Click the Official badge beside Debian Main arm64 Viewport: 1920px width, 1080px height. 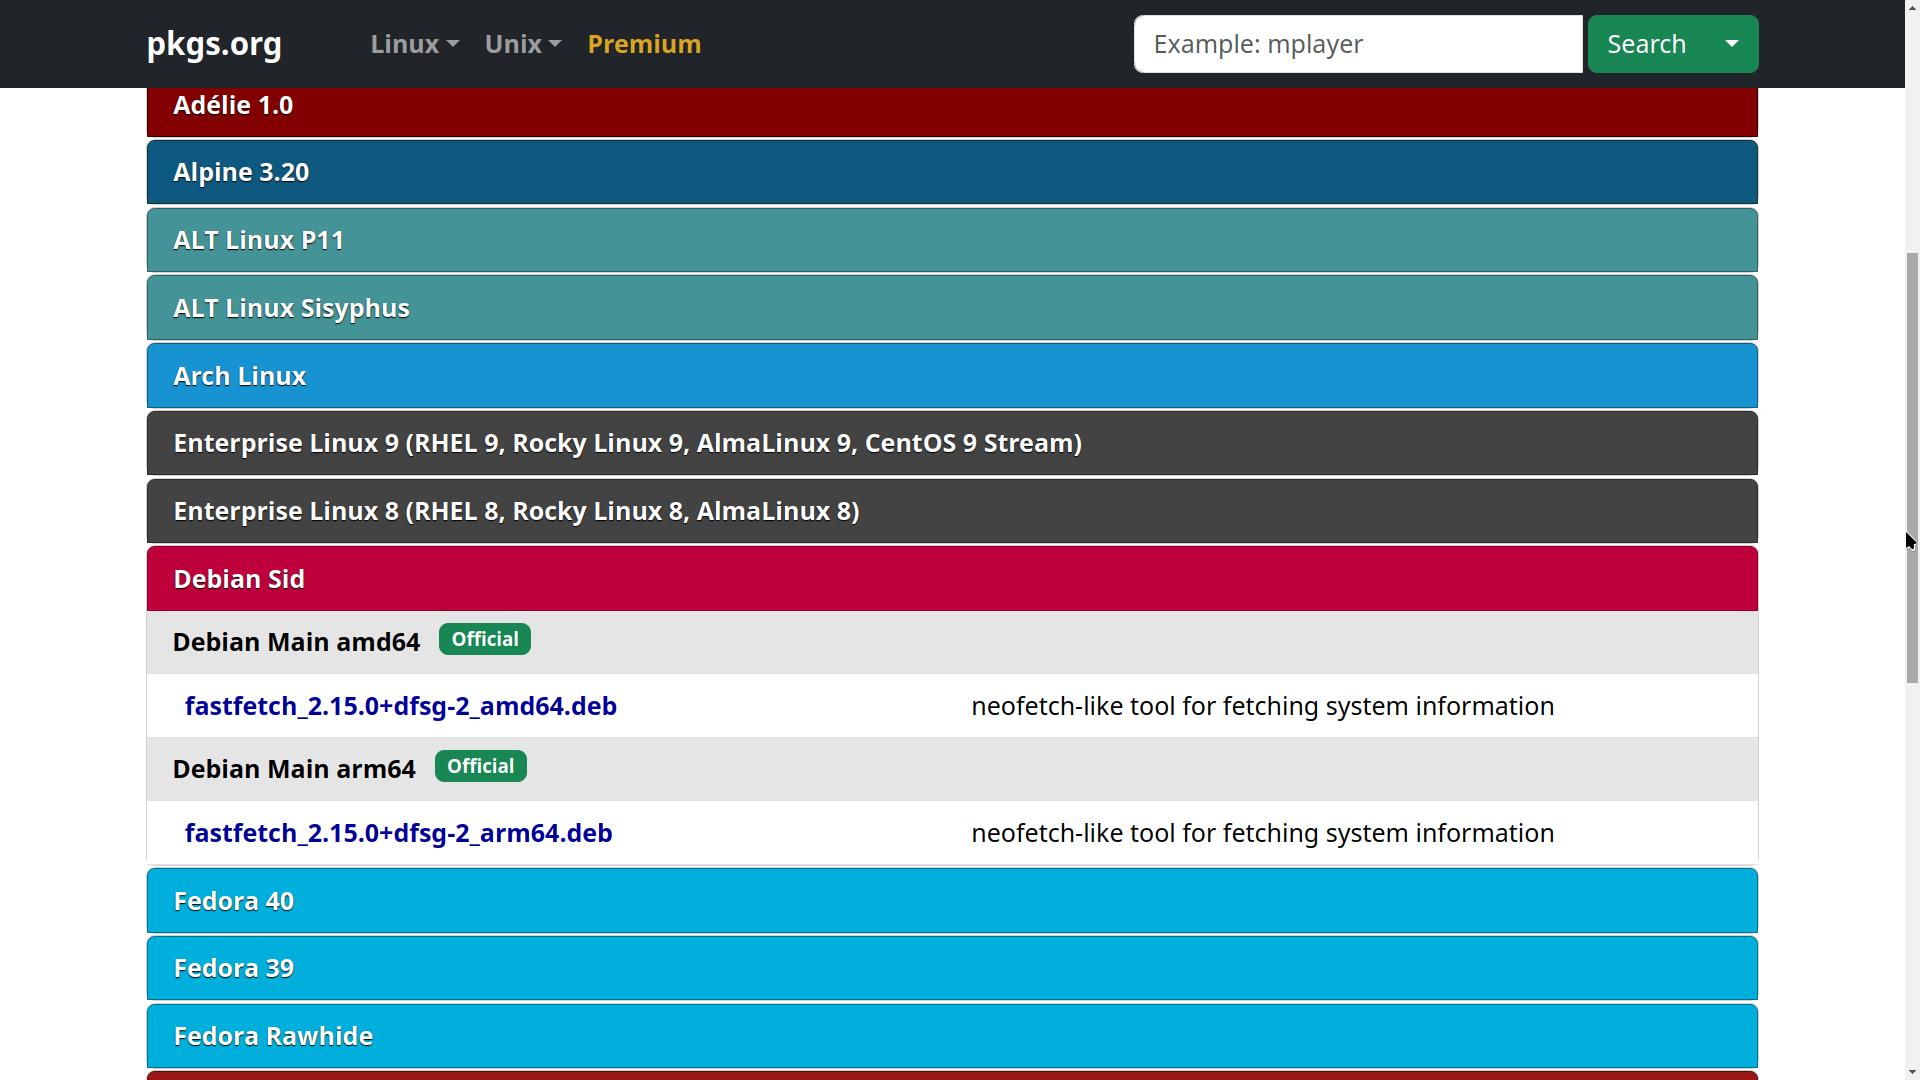click(481, 766)
